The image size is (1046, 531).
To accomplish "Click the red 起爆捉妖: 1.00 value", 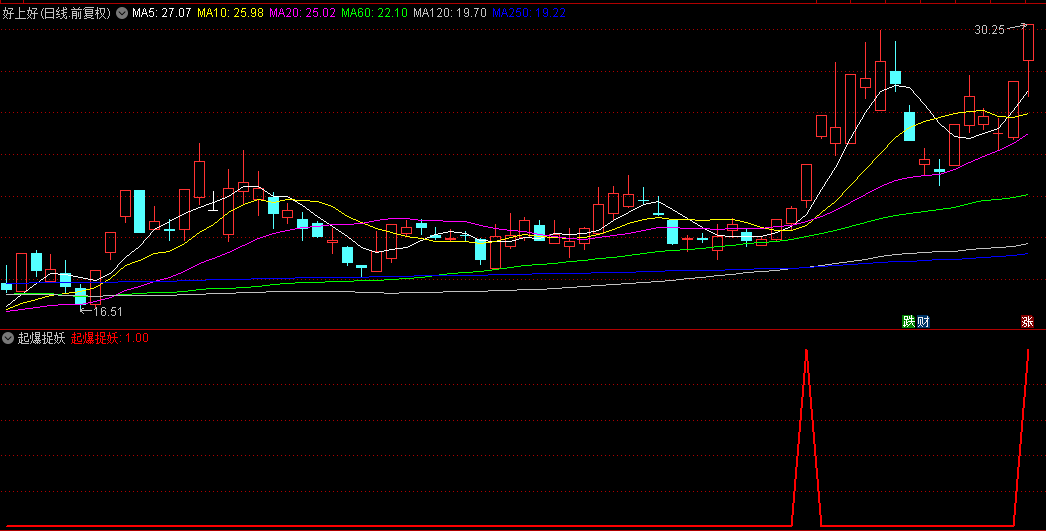I will click(109, 338).
